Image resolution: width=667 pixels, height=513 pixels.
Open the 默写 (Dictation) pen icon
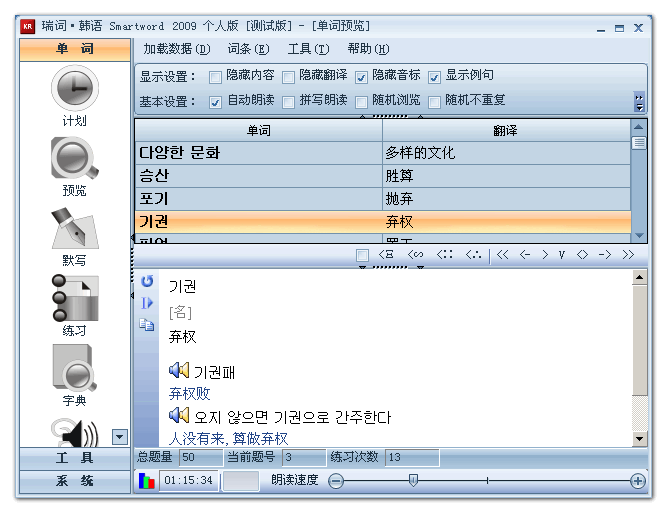click(x=75, y=228)
